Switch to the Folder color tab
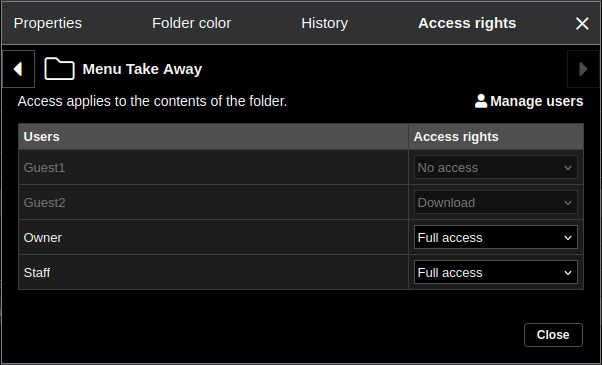Viewport: 602px width, 365px height. [x=192, y=23]
